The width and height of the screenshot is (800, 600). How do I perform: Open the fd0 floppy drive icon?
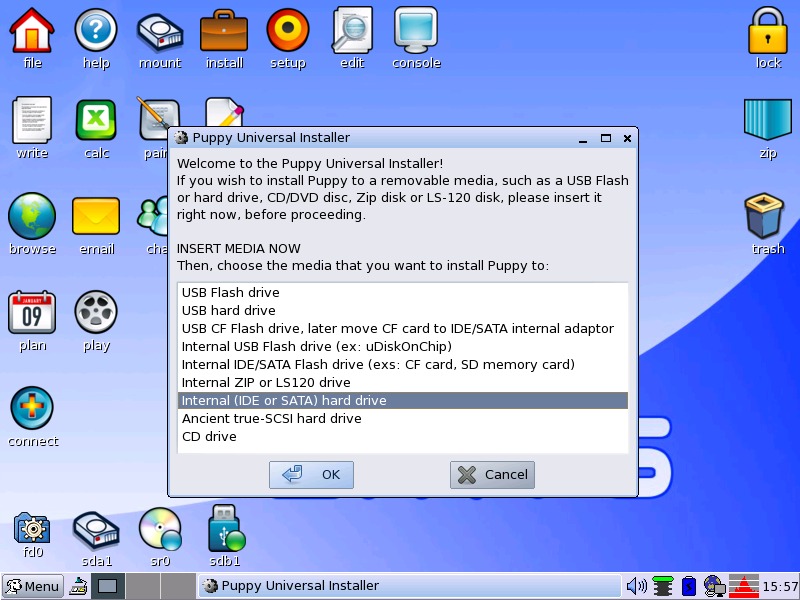tap(32, 529)
